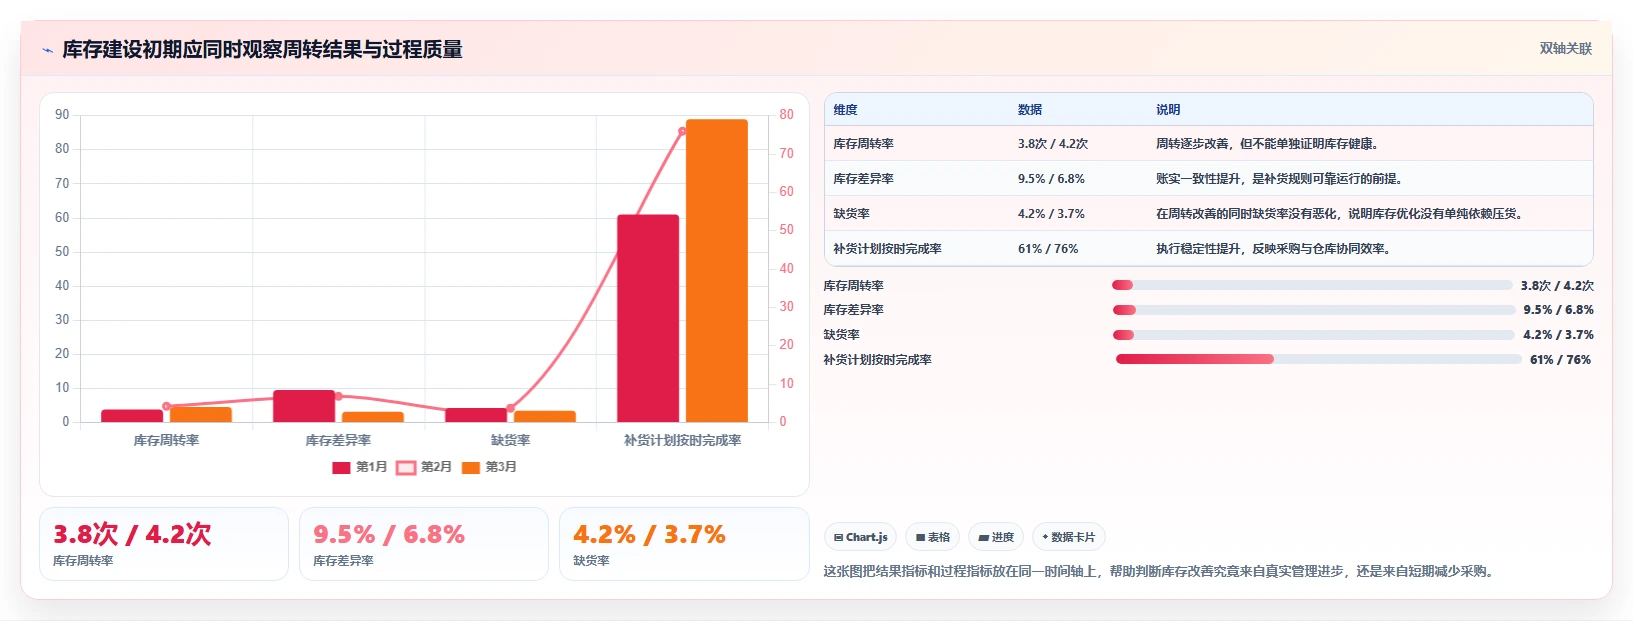Click the red 第1月 completion-rate bar
1633x621 pixels.
[648, 318]
